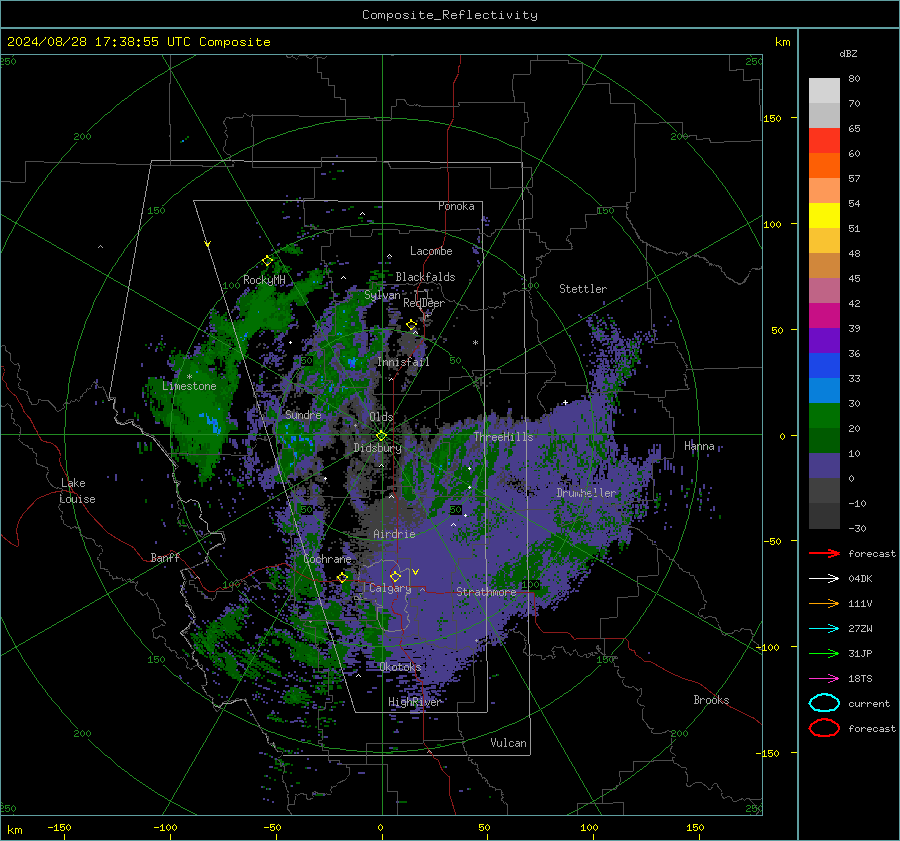Click the Strathmore city label
Screen dimensions: 900x841
point(486,592)
